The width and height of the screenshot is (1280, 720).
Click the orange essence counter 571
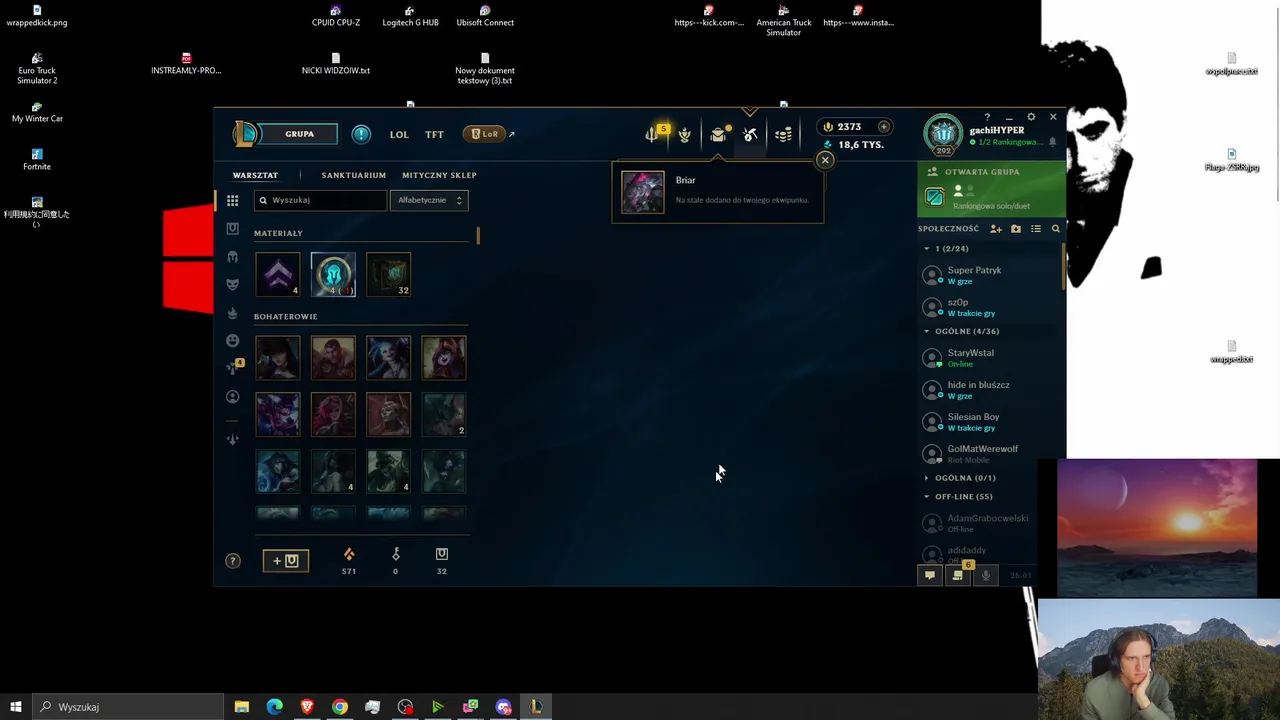tap(349, 561)
